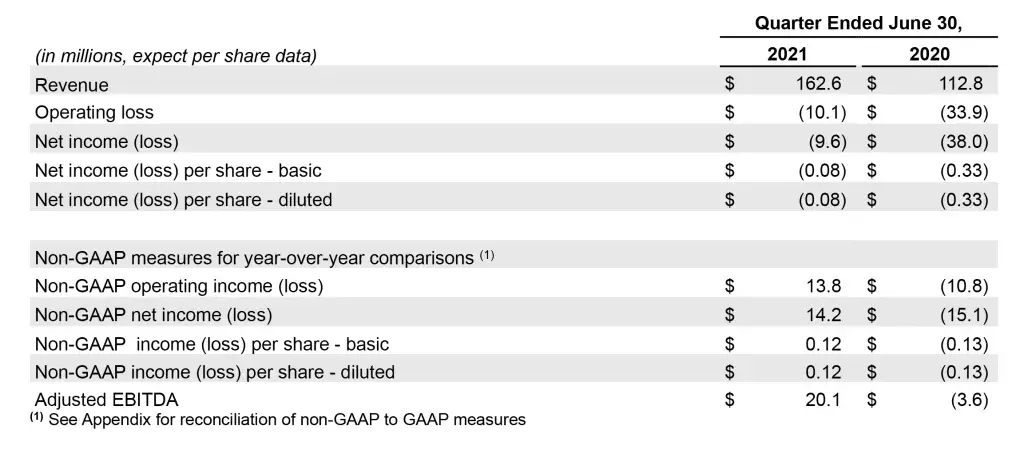The image size is (1024, 450).
Task: Click the 2020 column header
Action: pos(929,54)
